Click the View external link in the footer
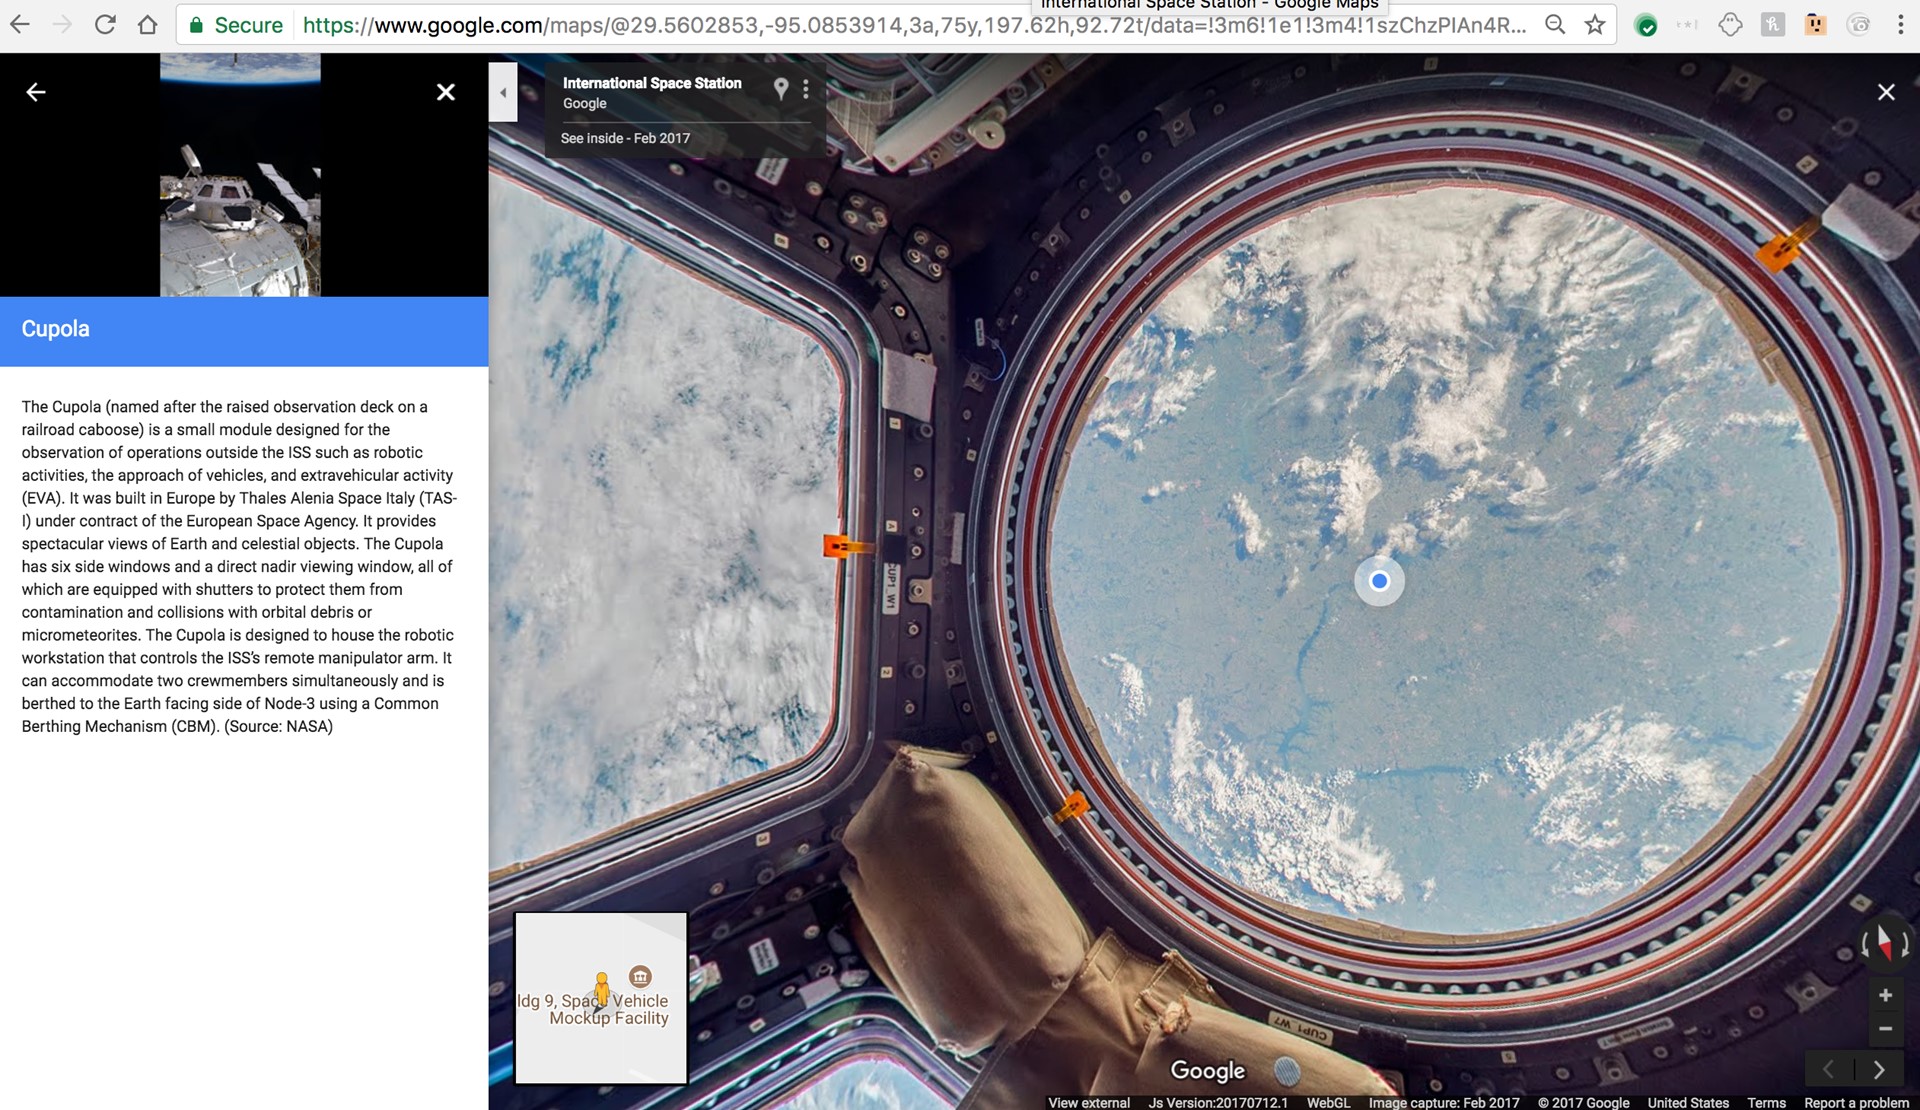The image size is (1920, 1110). [x=1088, y=1102]
